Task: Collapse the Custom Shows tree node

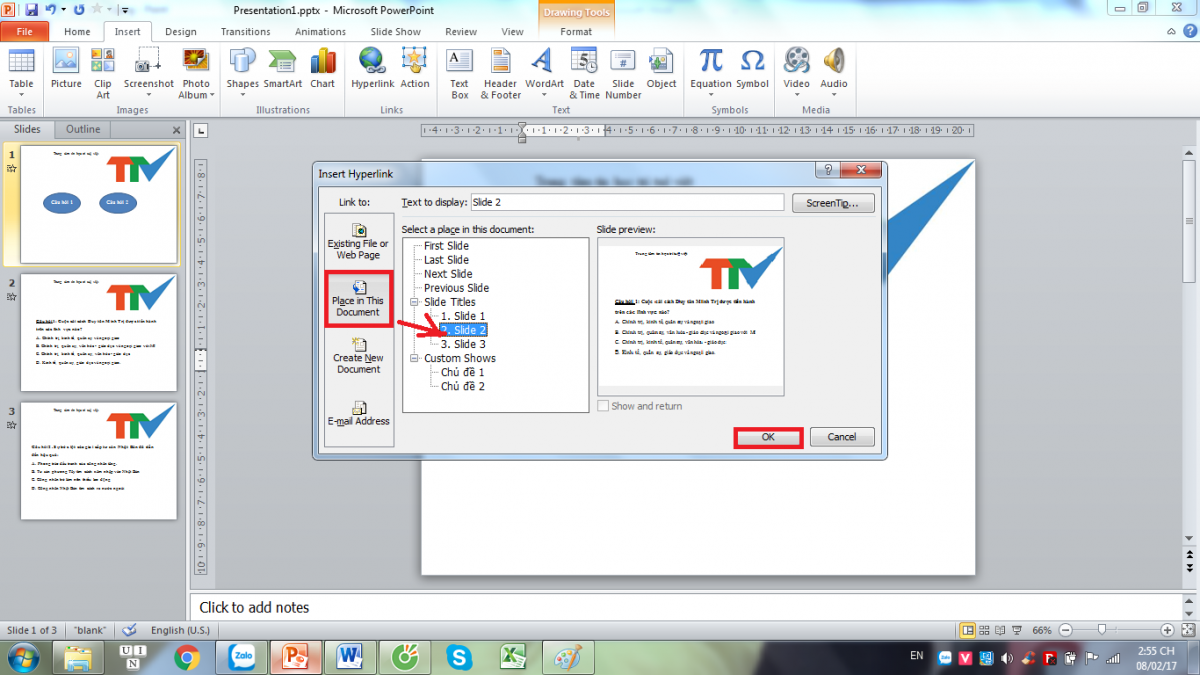Action: click(x=414, y=358)
